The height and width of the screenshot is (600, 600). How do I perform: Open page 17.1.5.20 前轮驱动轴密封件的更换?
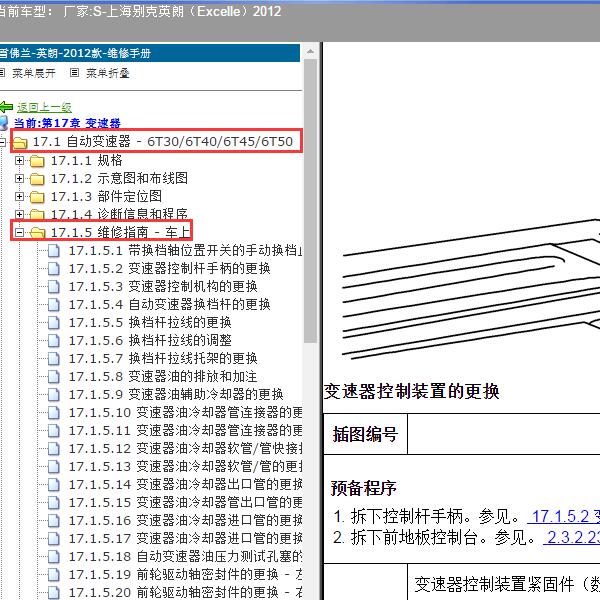185,592
